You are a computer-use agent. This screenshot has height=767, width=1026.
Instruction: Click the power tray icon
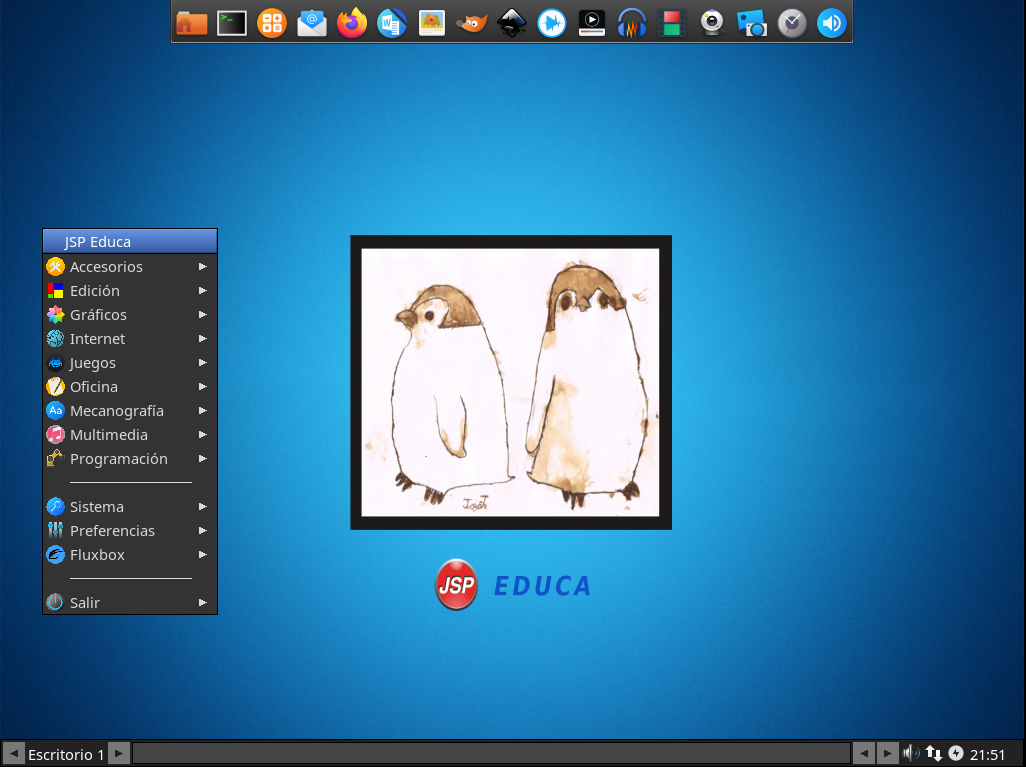956,753
